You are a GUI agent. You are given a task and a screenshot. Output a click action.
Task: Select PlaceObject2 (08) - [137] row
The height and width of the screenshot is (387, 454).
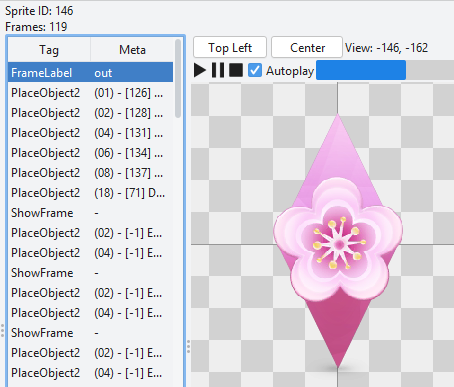point(90,173)
